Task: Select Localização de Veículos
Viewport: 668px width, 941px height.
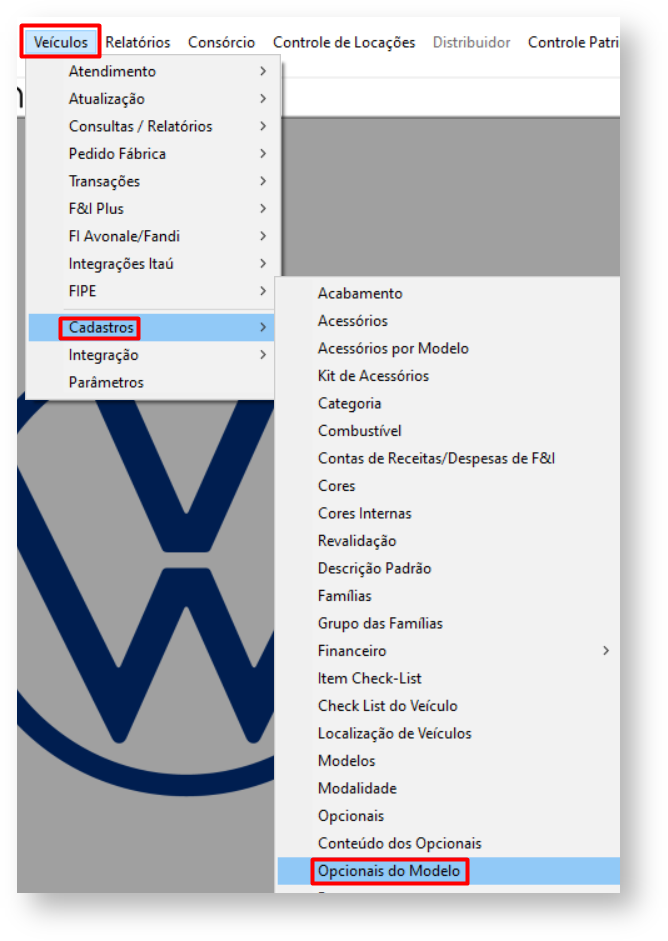Action: [449, 734]
